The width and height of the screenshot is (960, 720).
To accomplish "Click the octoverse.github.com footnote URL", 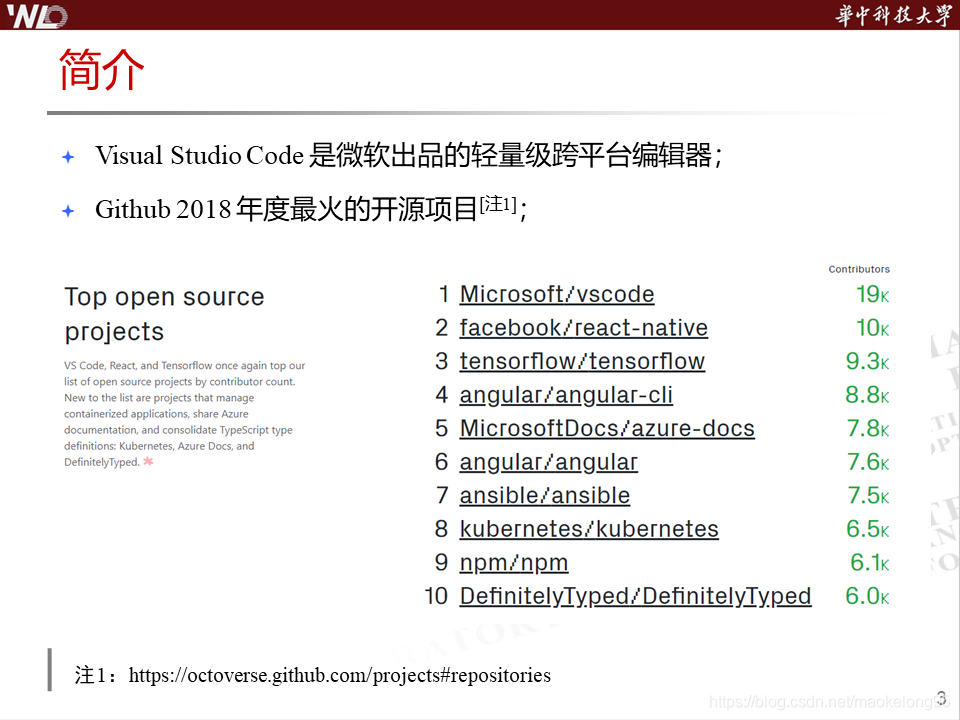I will (x=339, y=675).
